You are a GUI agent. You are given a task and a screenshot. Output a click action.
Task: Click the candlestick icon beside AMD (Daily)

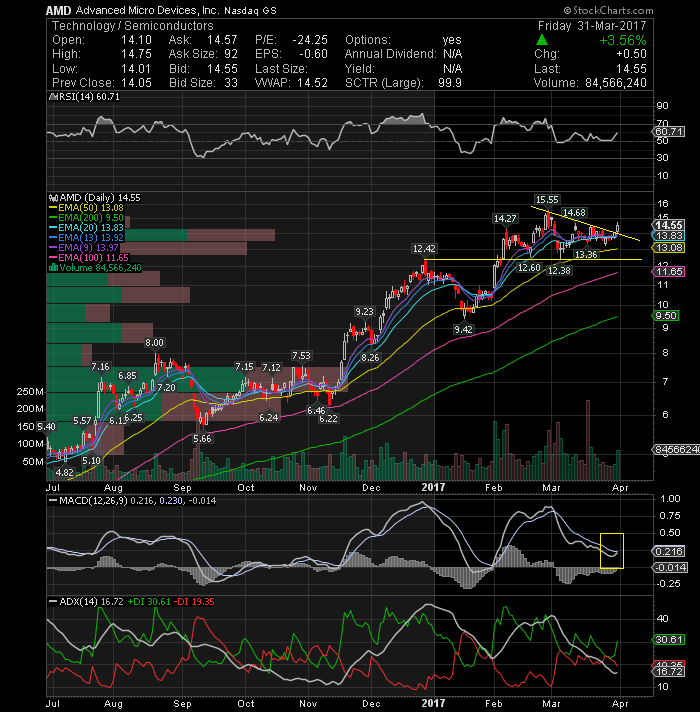tap(54, 198)
